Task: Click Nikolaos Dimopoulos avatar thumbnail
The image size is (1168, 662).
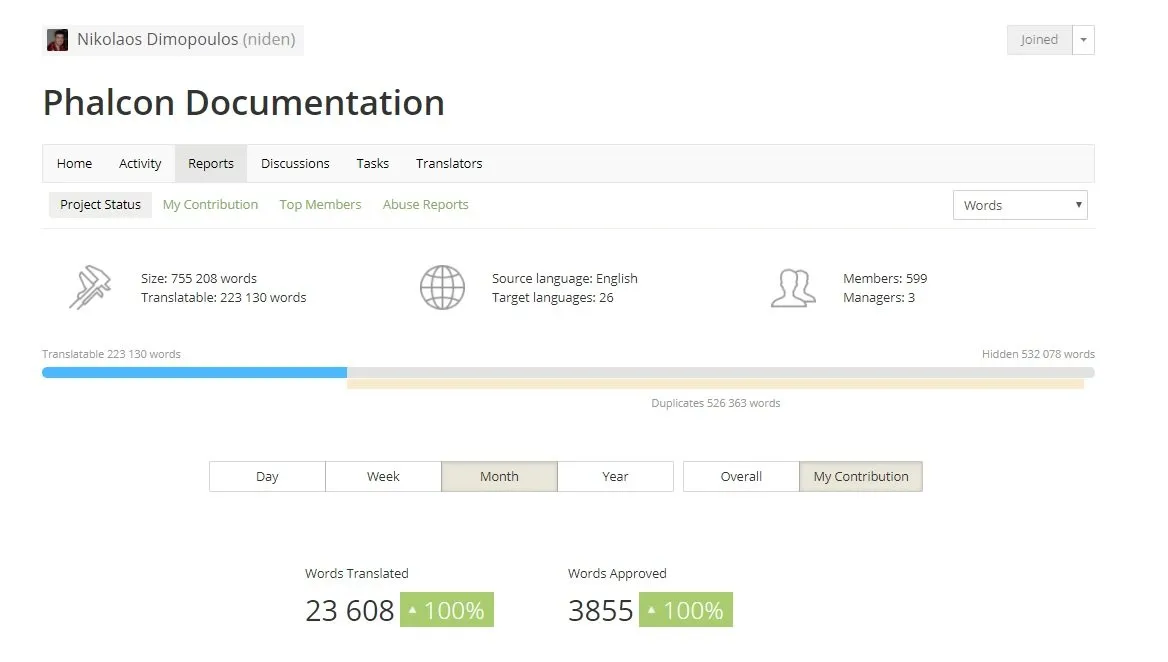Action: [x=57, y=39]
